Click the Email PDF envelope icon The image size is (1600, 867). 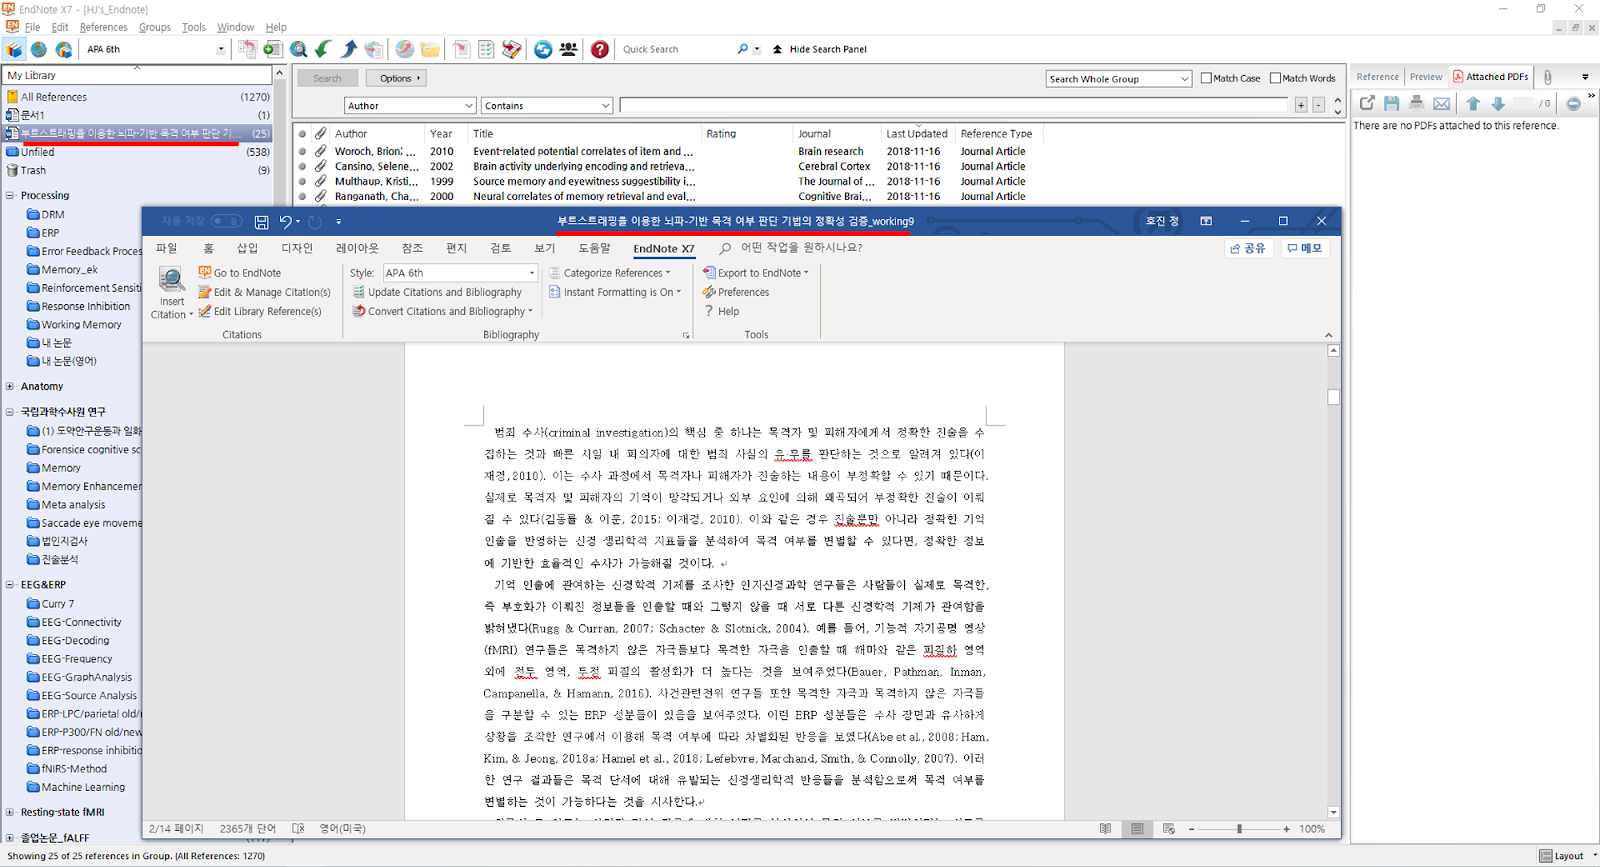coord(1441,103)
